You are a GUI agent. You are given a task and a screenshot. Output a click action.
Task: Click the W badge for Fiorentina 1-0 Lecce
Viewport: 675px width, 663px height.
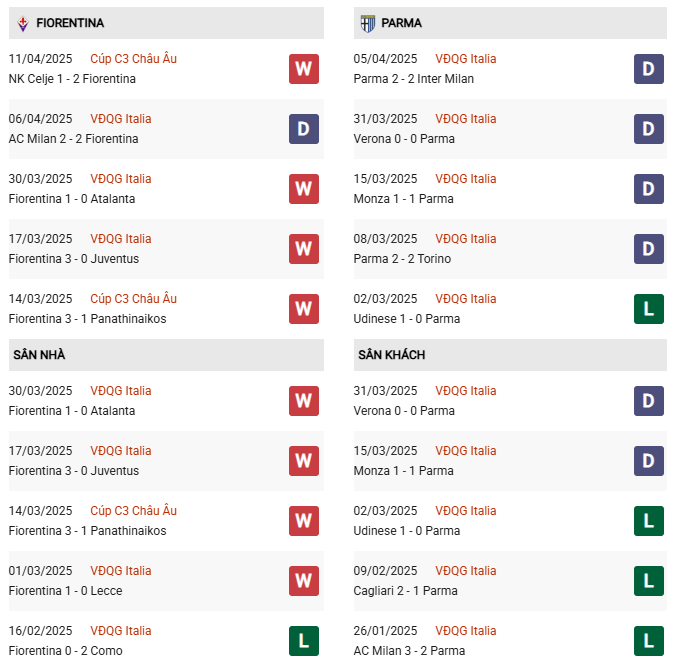click(304, 581)
